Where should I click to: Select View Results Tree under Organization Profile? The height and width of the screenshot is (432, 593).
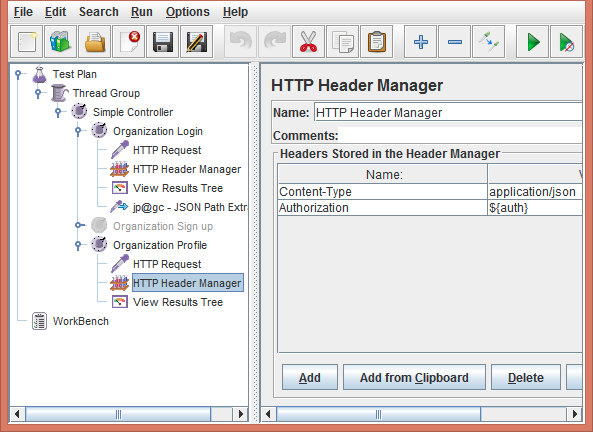click(x=178, y=302)
